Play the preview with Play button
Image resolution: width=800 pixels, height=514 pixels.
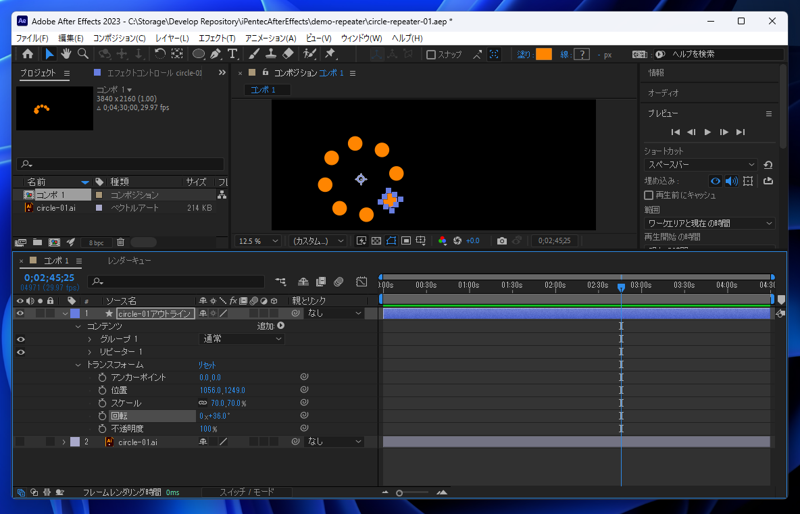pos(708,132)
